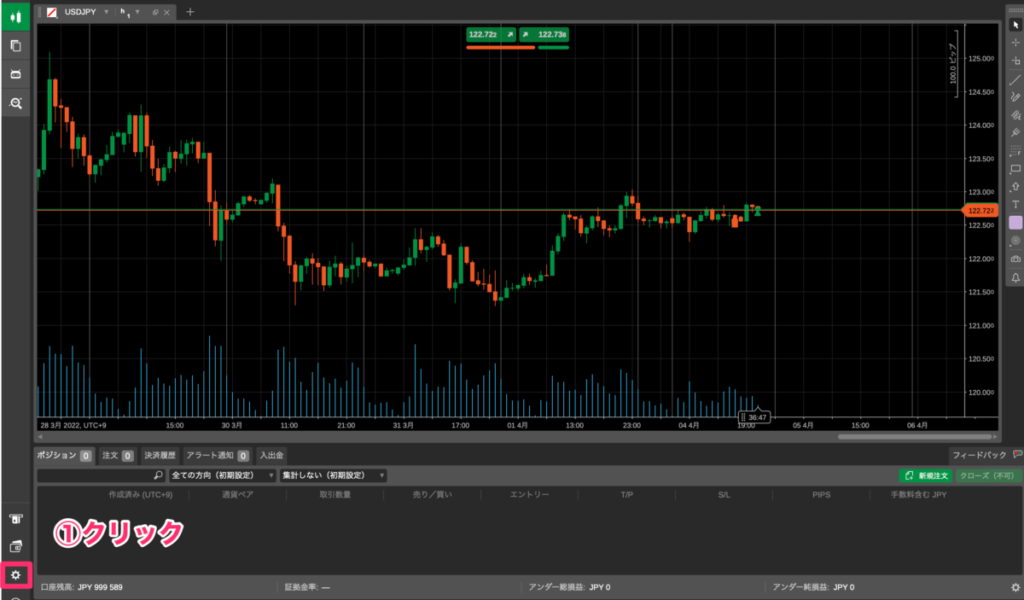Viewport: 1024px width, 600px height.
Task: Select the measure tool below crosshair
Action: tap(1016, 61)
